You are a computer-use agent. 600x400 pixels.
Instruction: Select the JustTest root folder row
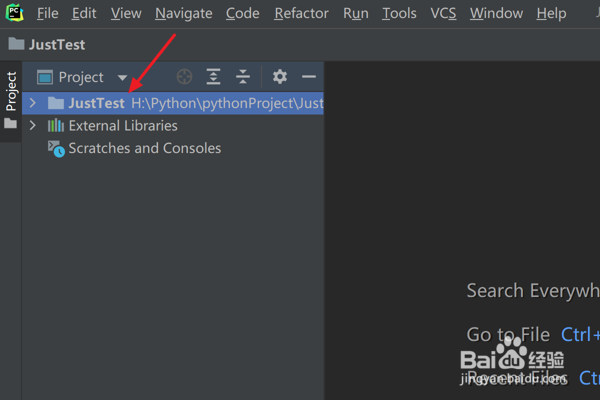coord(173,103)
